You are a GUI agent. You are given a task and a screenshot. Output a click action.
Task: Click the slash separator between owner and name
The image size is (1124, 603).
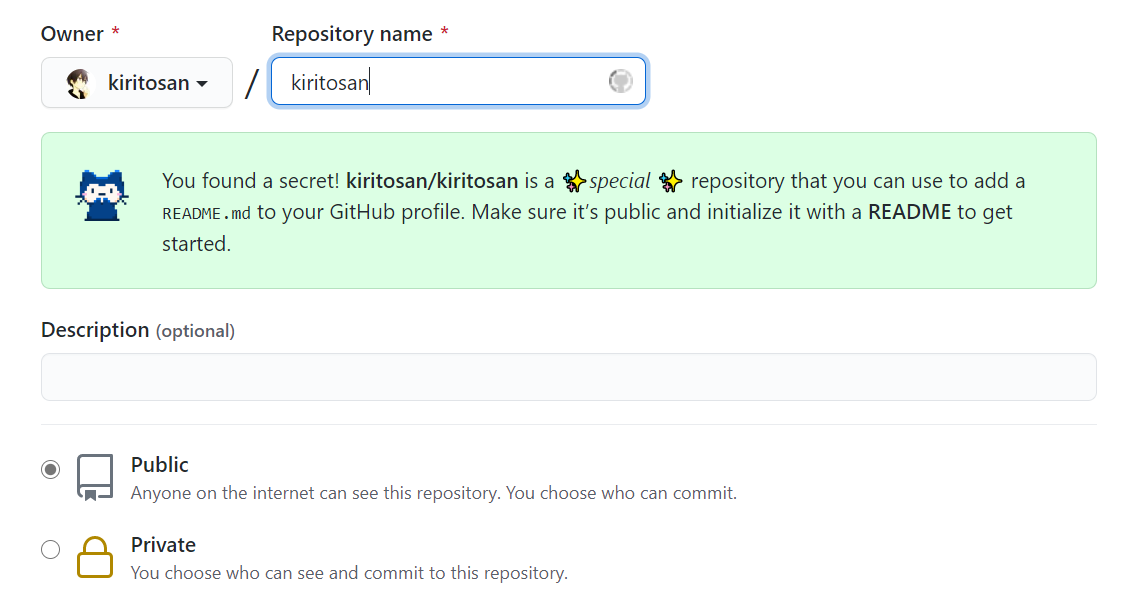point(251,84)
